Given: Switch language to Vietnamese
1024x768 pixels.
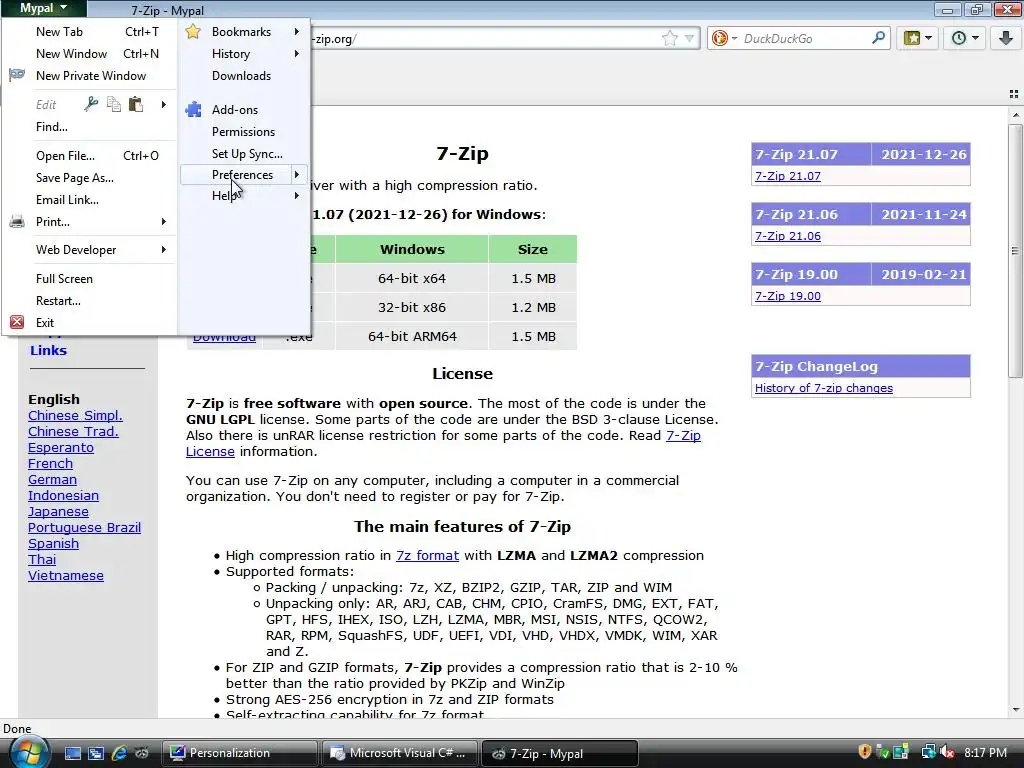Looking at the screenshot, I should point(66,575).
